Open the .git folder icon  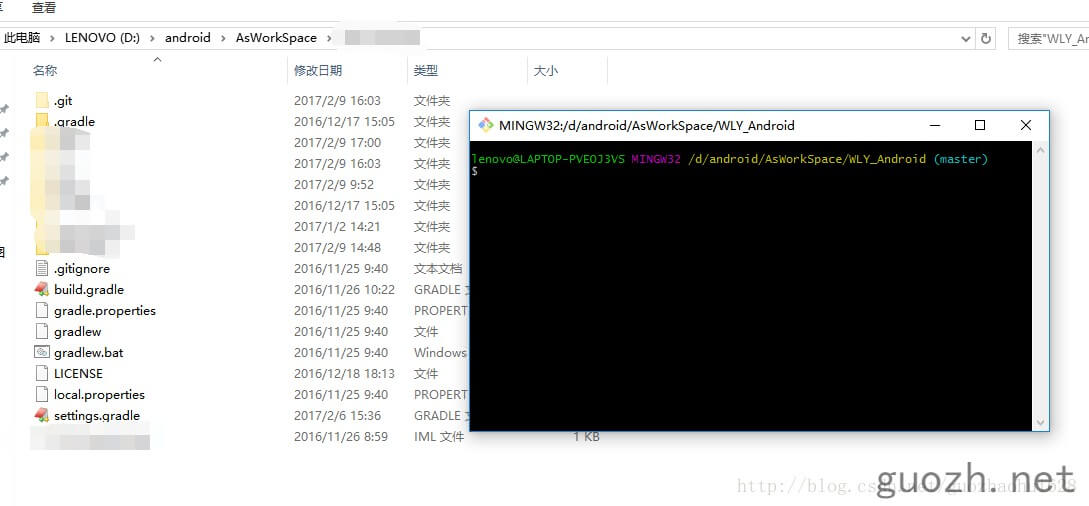(42, 101)
